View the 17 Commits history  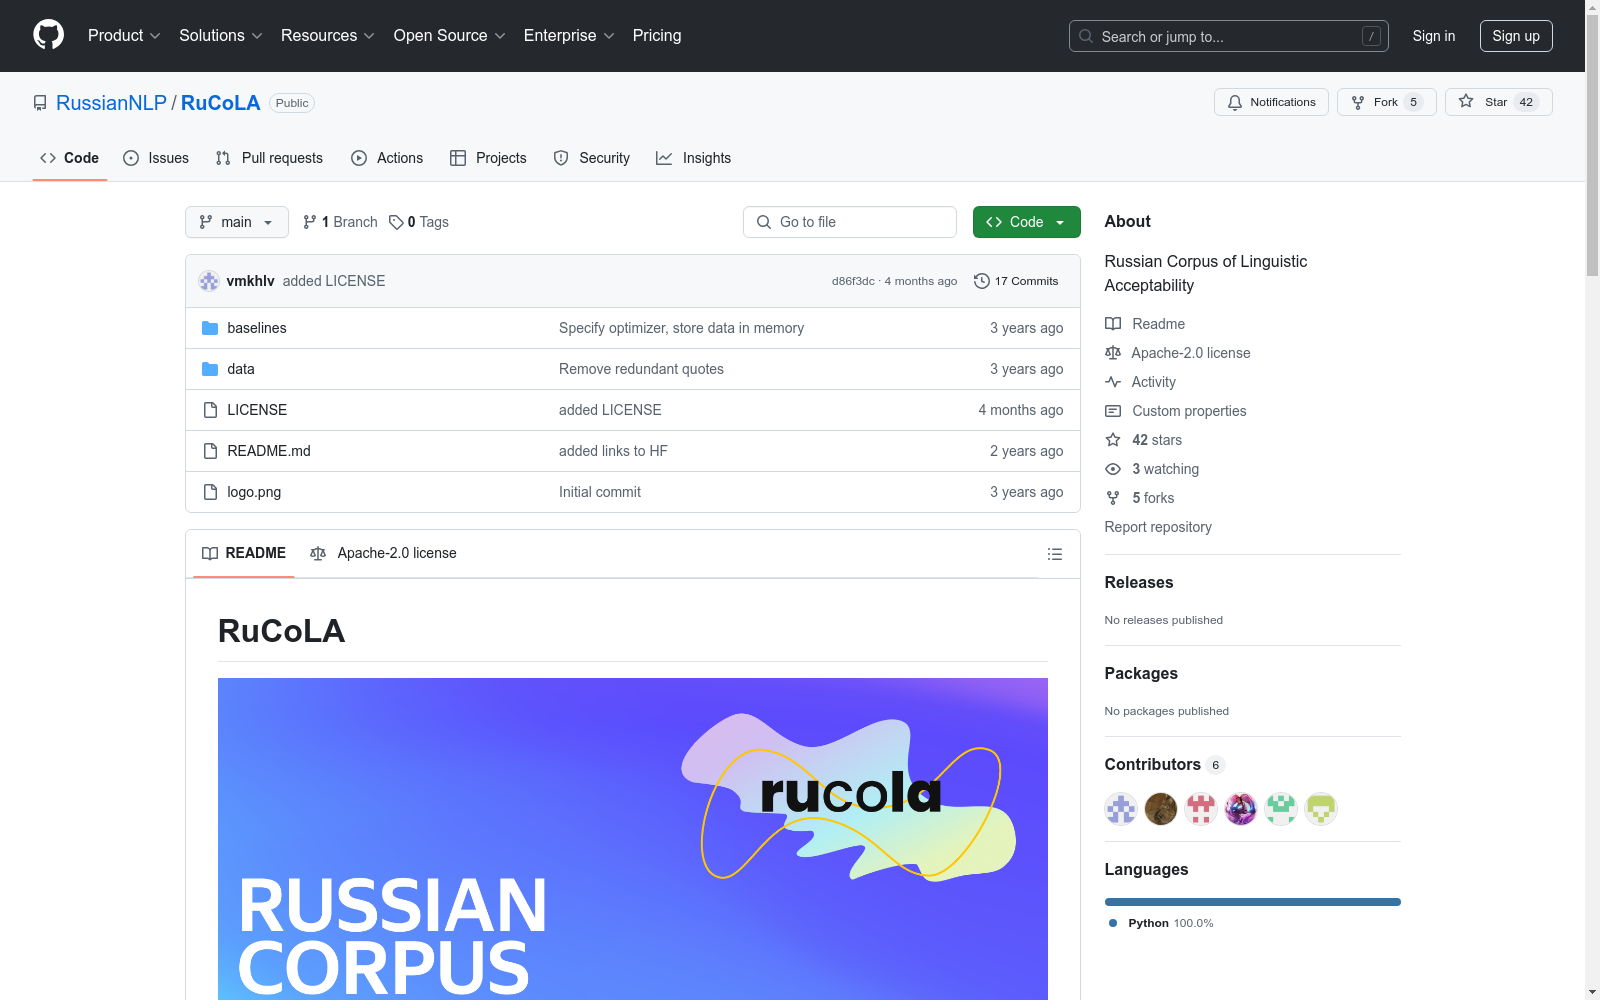(x=1016, y=281)
